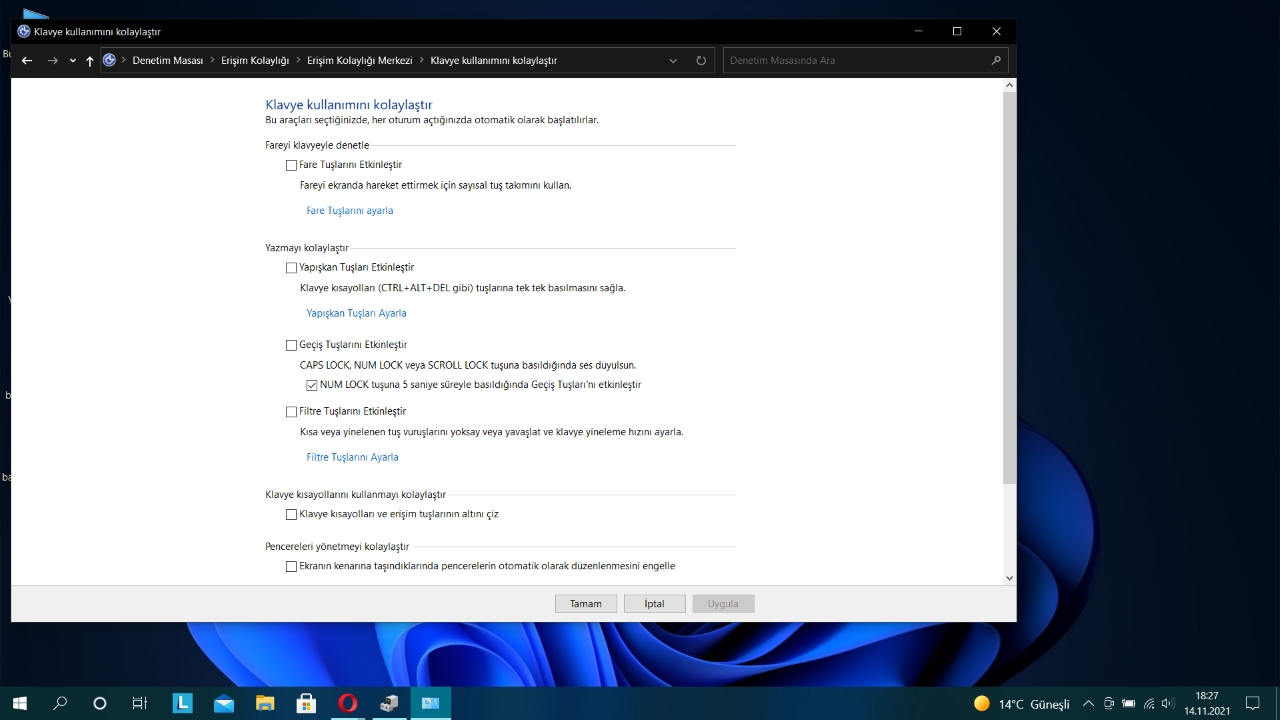
Task: Open the recent locations dropdown arrow
Action: pyautogui.click(x=73, y=61)
